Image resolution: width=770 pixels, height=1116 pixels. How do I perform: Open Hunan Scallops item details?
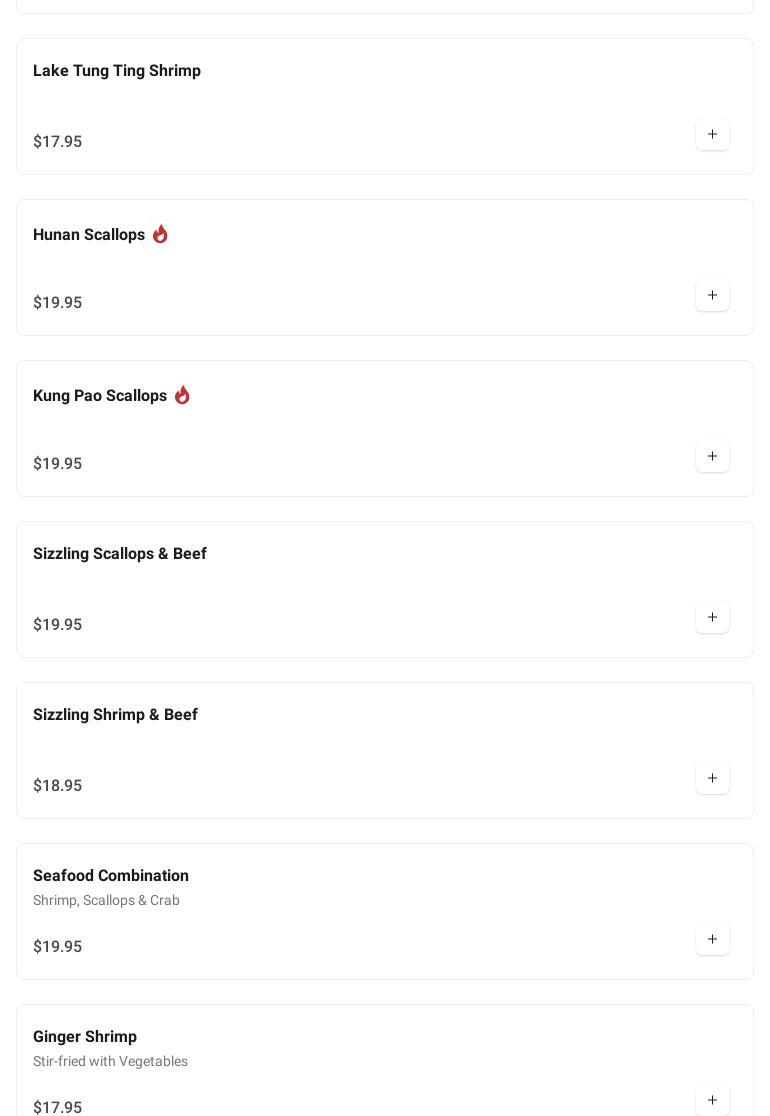coord(89,235)
